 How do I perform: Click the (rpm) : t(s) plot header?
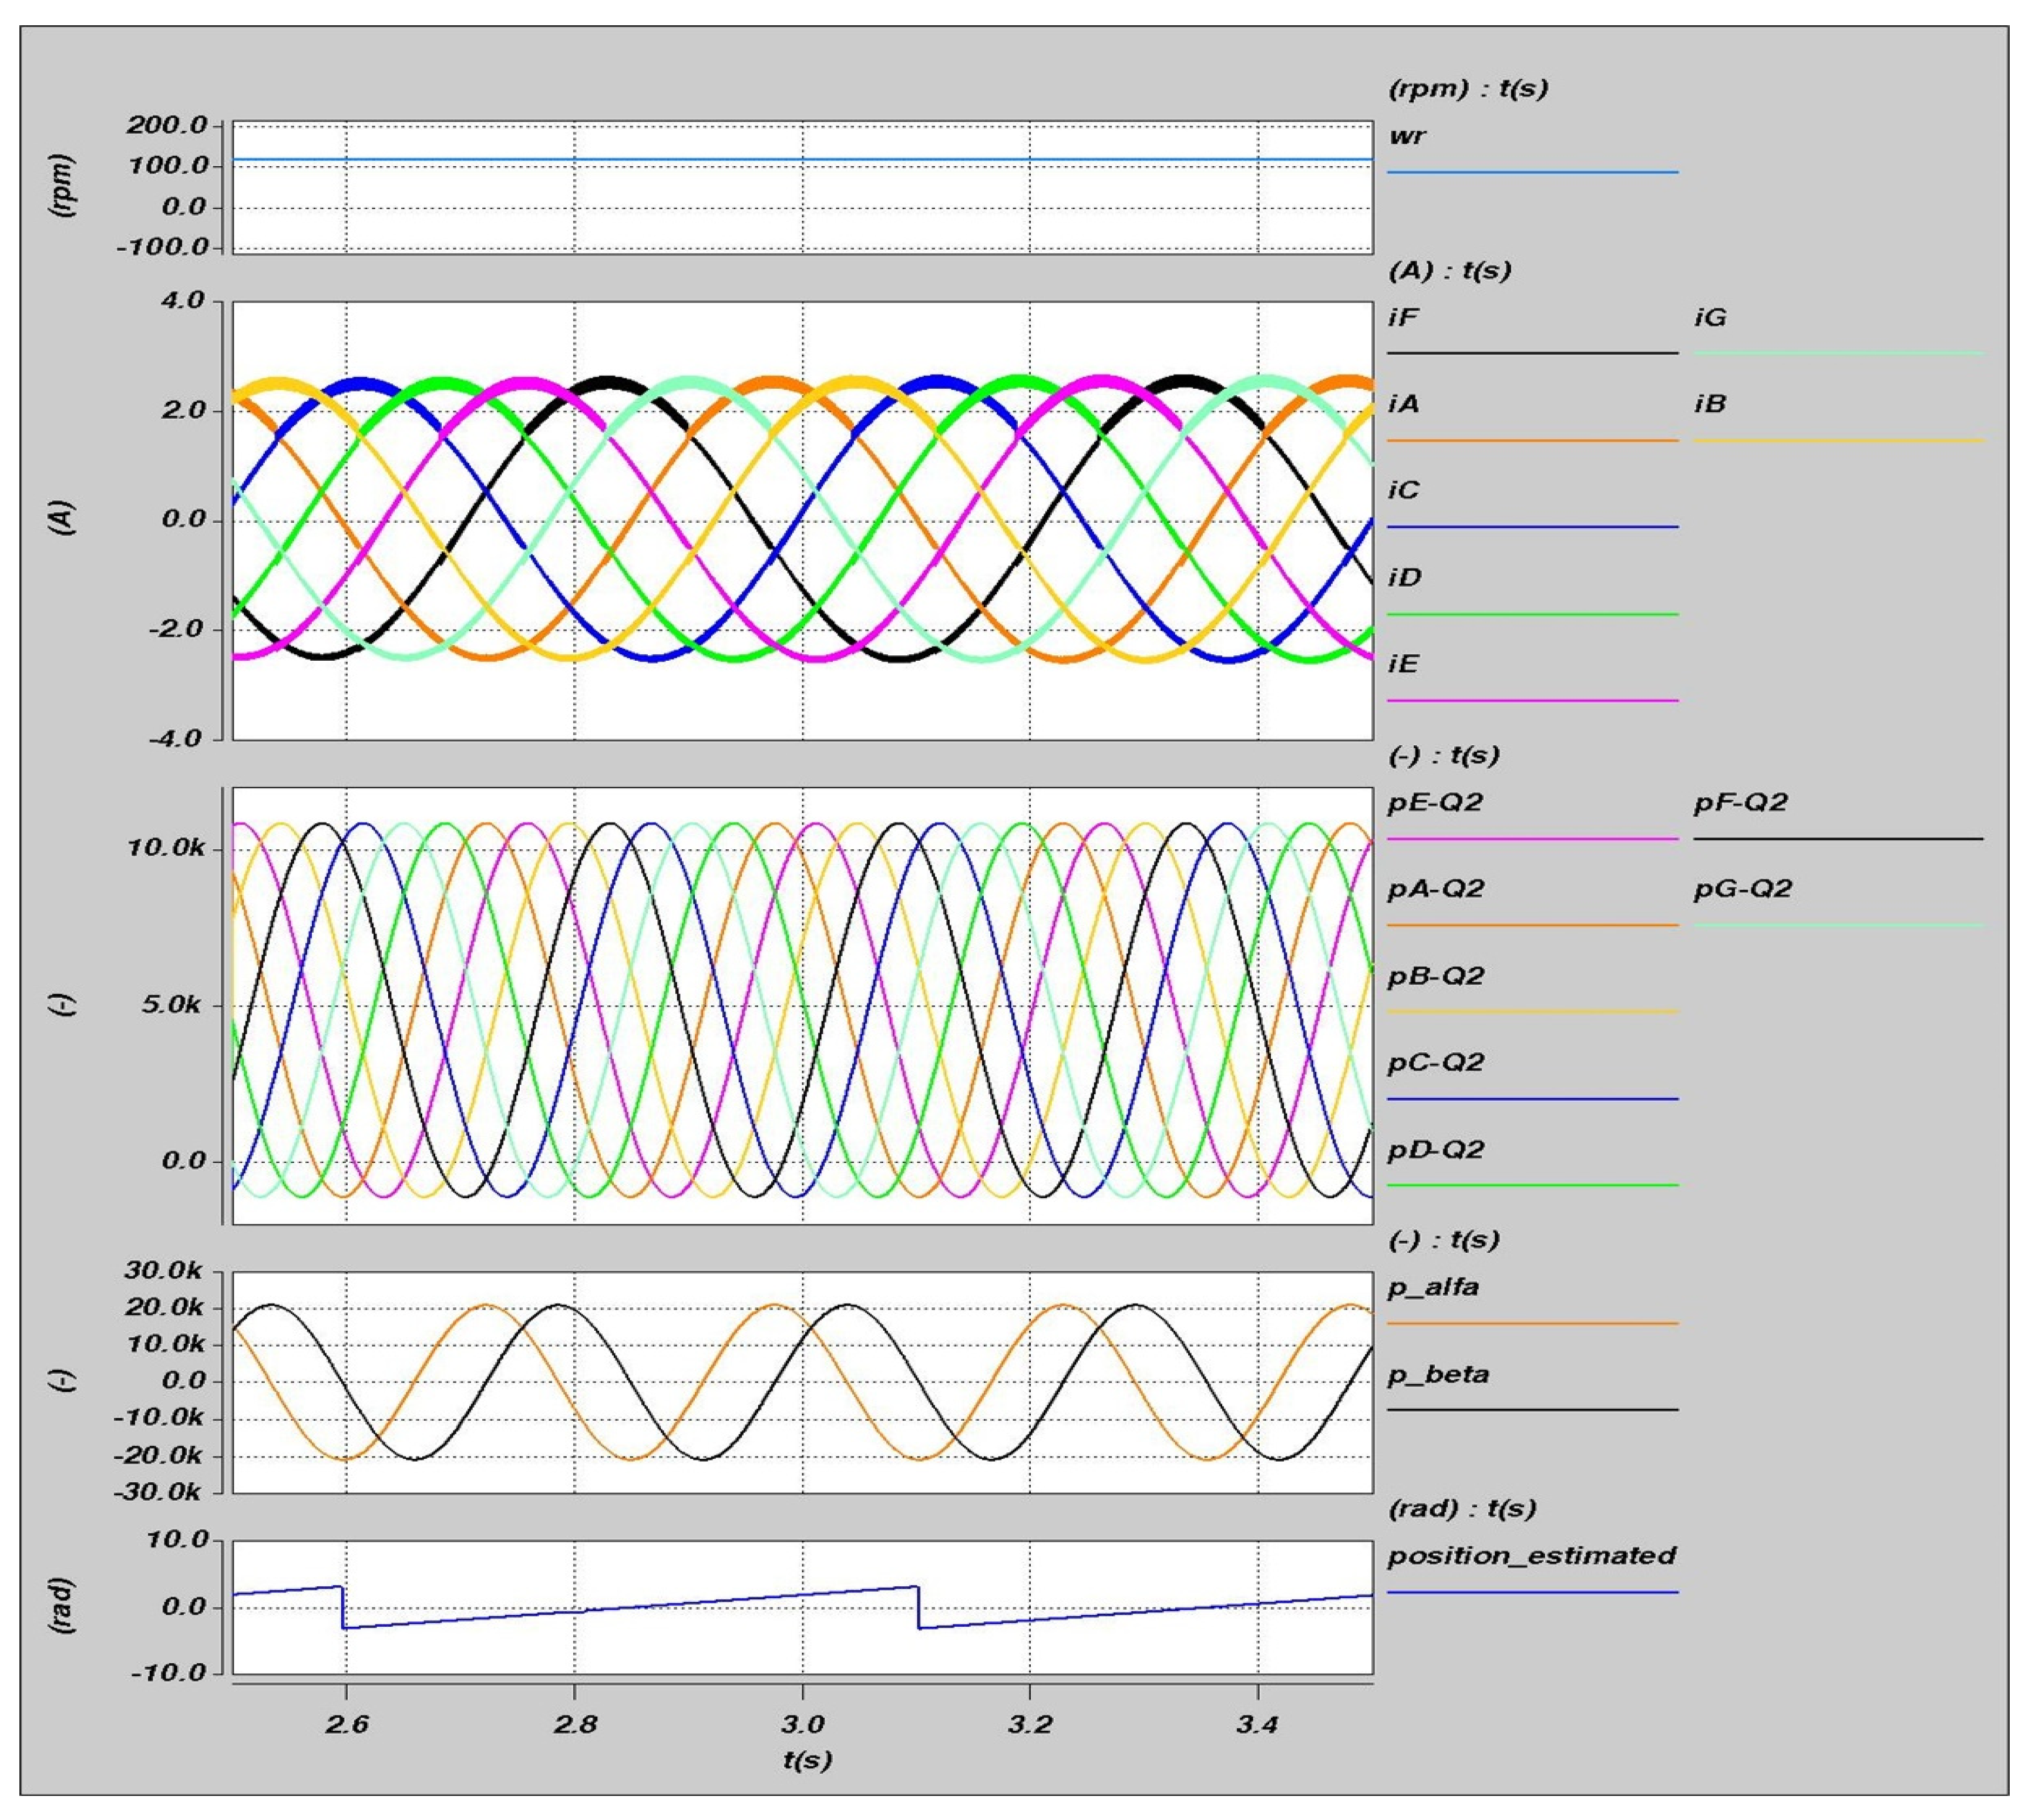[1468, 89]
